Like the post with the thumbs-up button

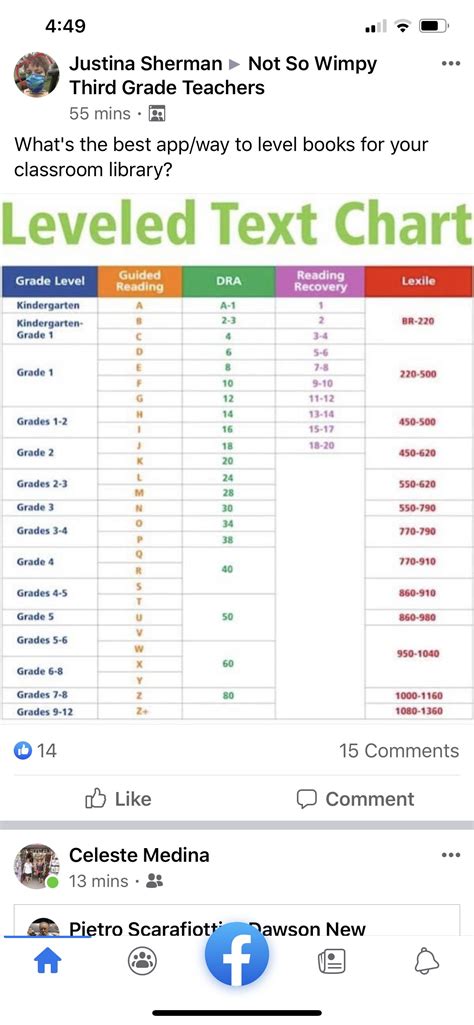click(x=118, y=799)
